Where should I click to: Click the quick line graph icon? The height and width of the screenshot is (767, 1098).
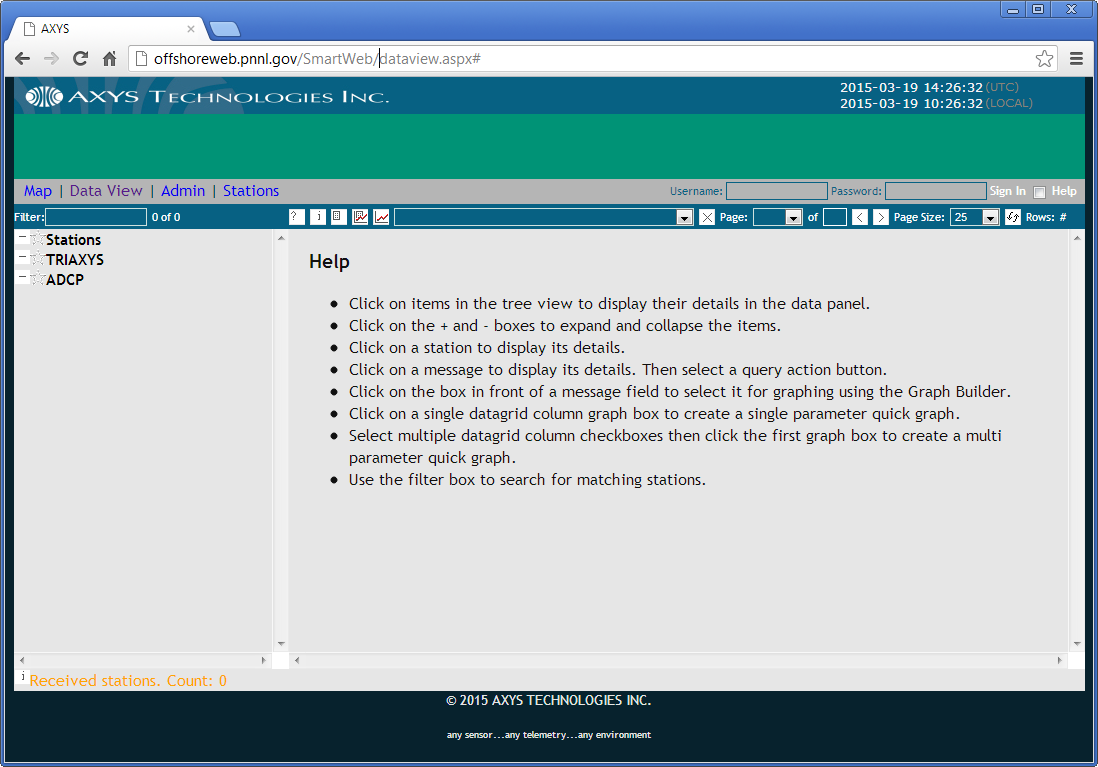click(382, 217)
